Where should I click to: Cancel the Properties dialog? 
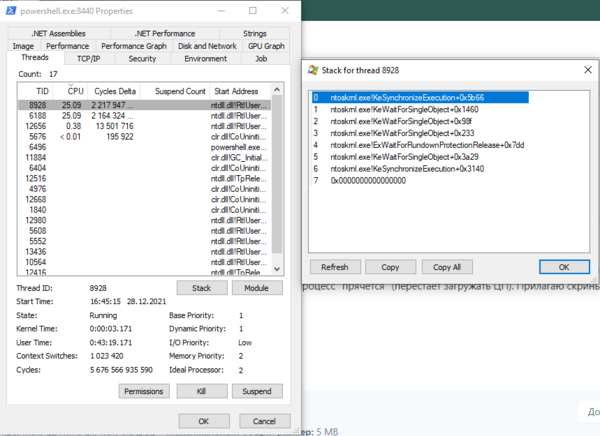(264, 421)
